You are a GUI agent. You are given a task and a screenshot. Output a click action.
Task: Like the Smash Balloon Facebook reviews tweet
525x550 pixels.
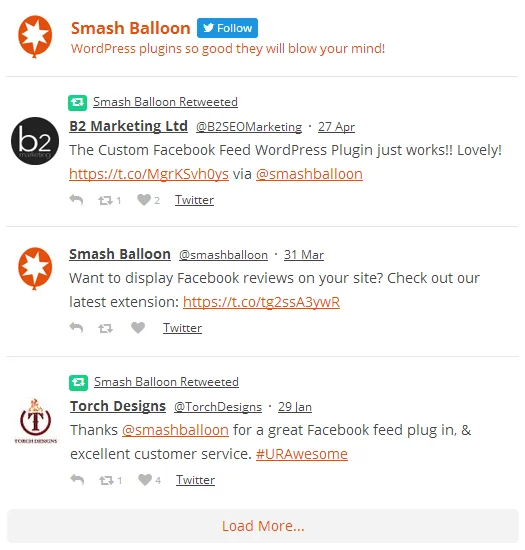click(138, 328)
